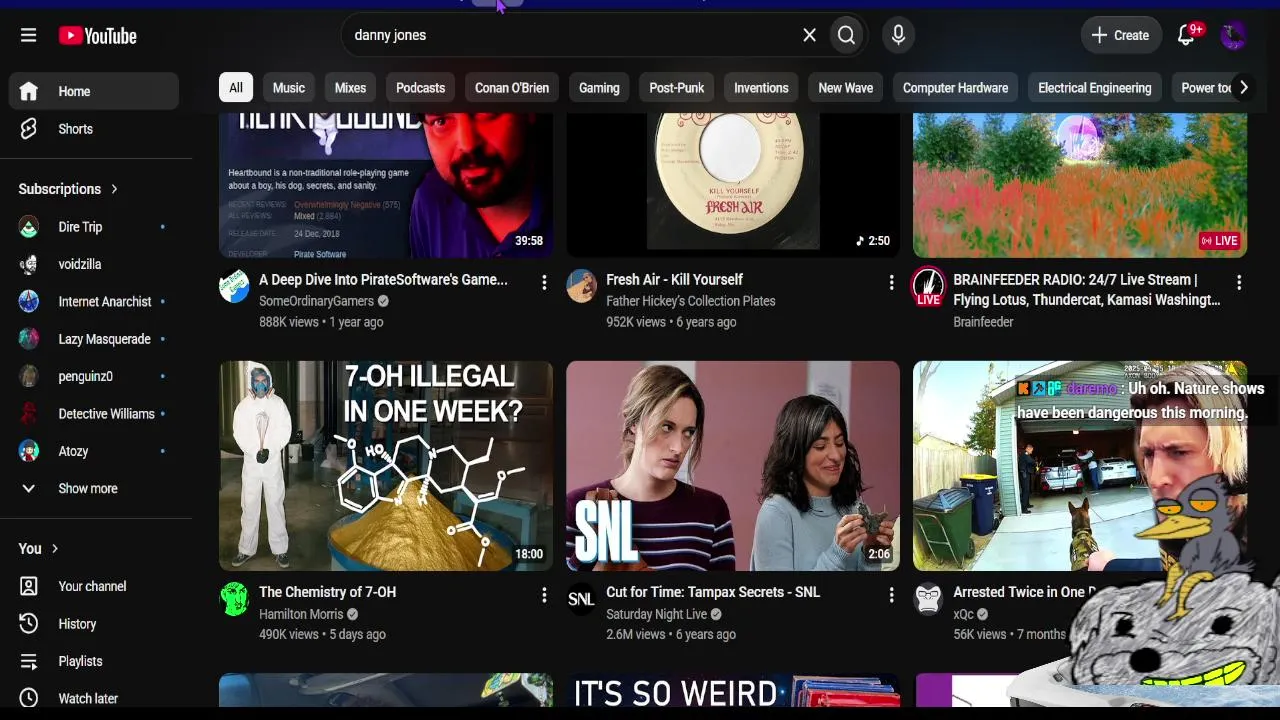Viewport: 1280px width, 720px height.
Task: Open the Saturday Night Live channel avatar
Action: tap(581, 598)
